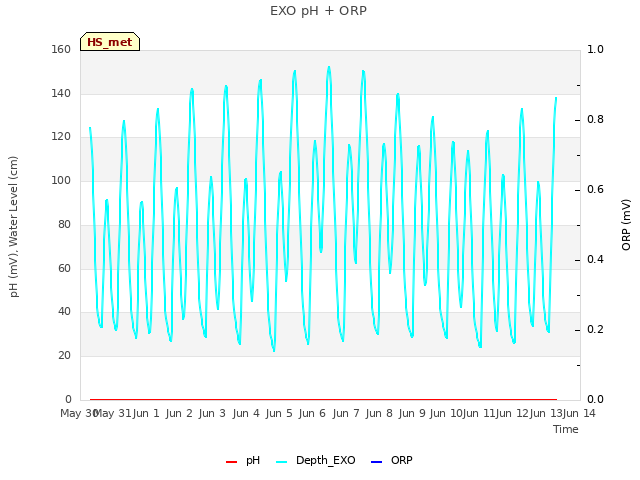Select the HS_met annotation label
640x480 pixels.
tap(110, 42)
